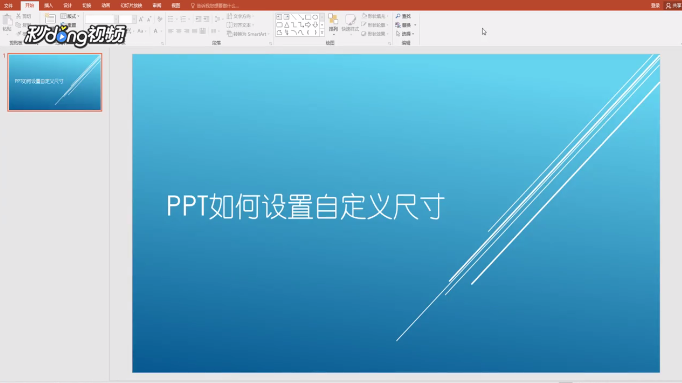Toggle align text right
The width and height of the screenshot is (682, 383).
pos(187,31)
